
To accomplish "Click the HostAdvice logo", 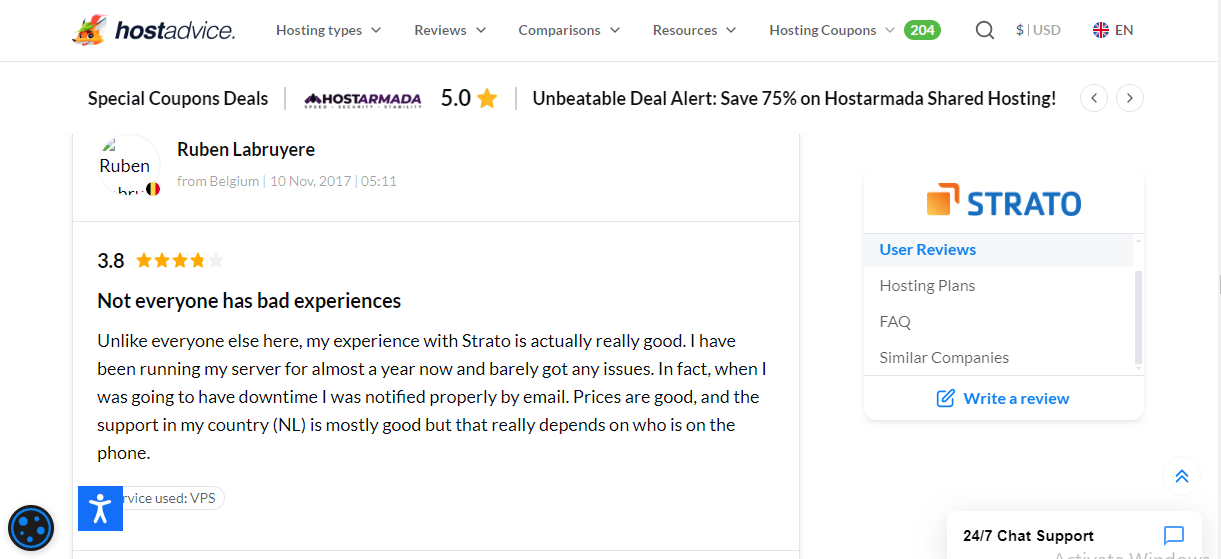I will 153,30.
